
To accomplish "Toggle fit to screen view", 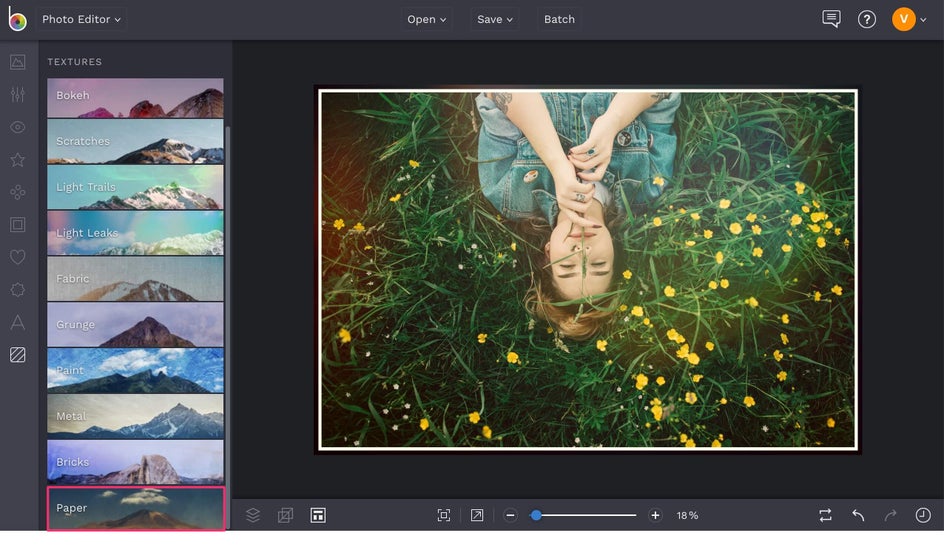I will click(444, 515).
